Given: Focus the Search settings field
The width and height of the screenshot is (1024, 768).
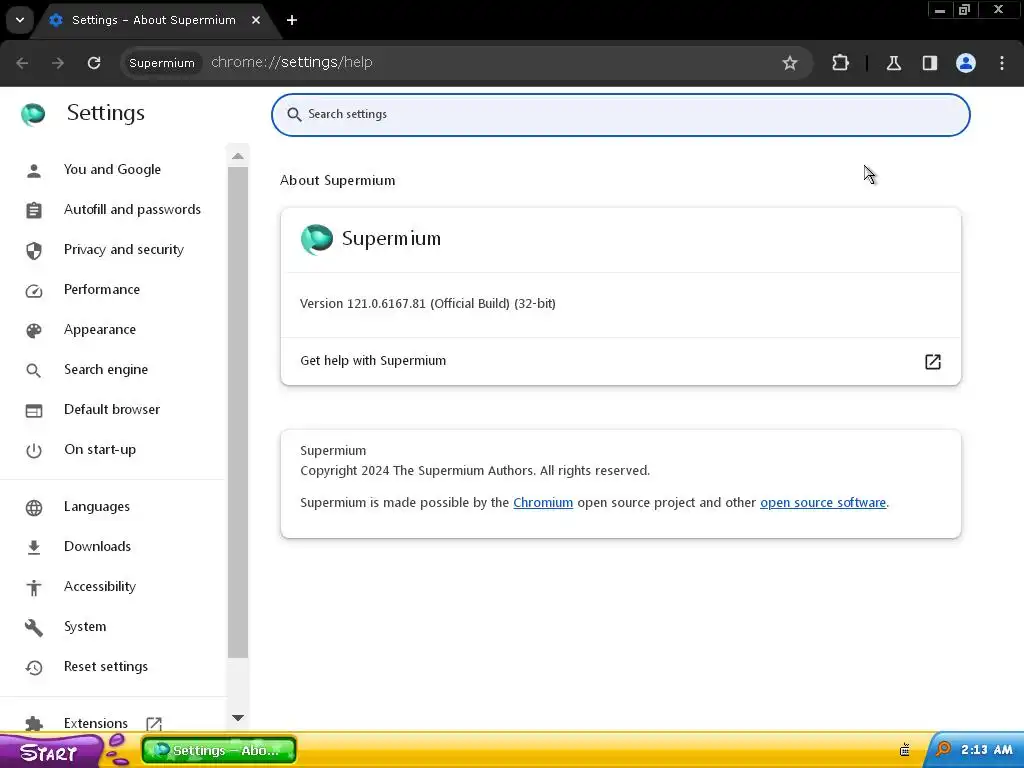Looking at the screenshot, I should point(620,114).
